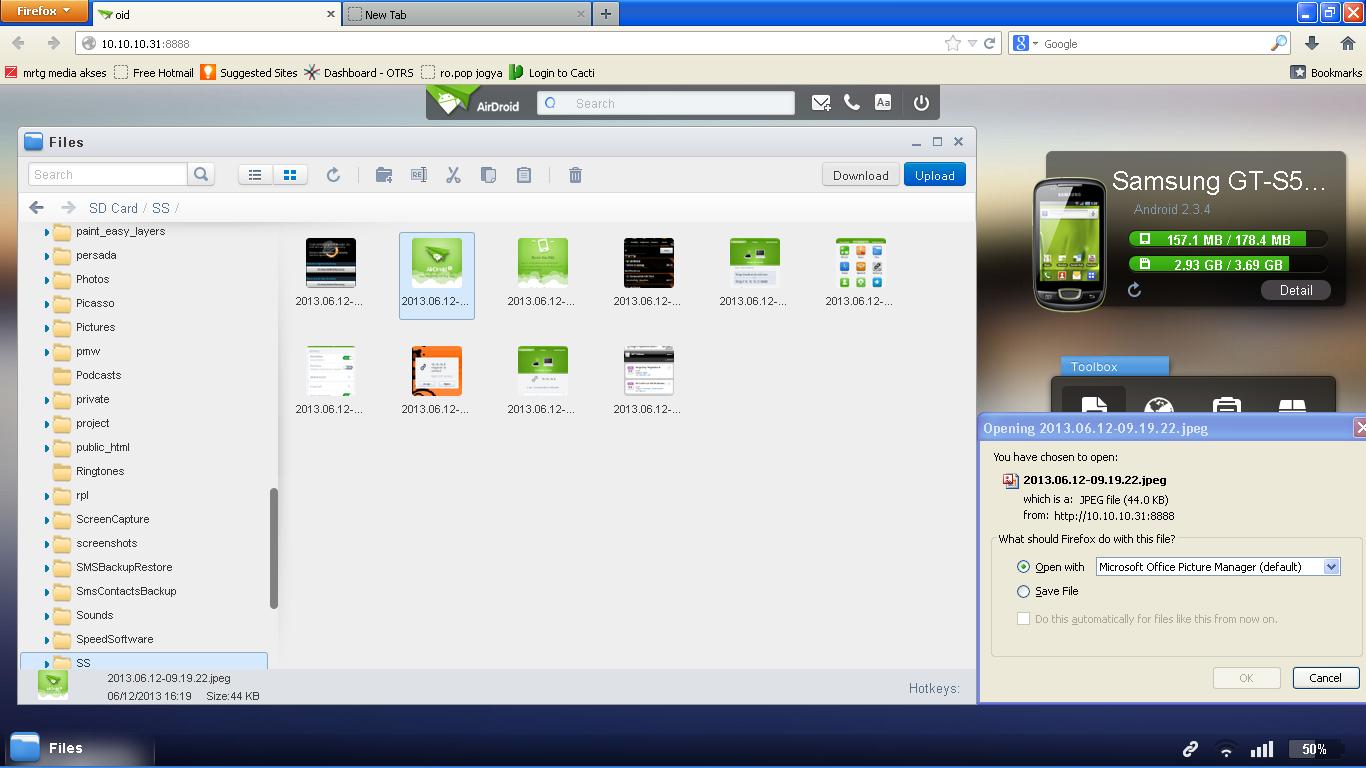Expand the persada folder in tree
The width and height of the screenshot is (1366, 768).
pyautogui.click(x=47, y=255)
